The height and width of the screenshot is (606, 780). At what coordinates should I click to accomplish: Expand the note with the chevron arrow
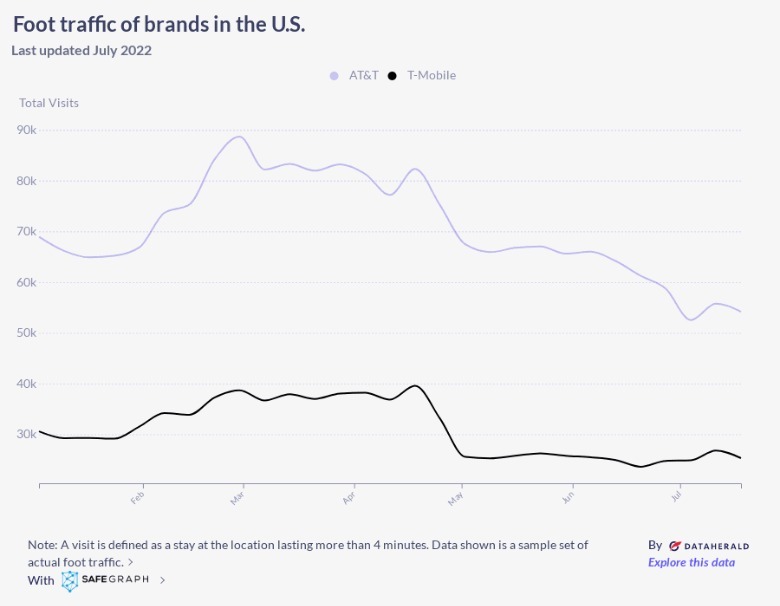point(132,562)
